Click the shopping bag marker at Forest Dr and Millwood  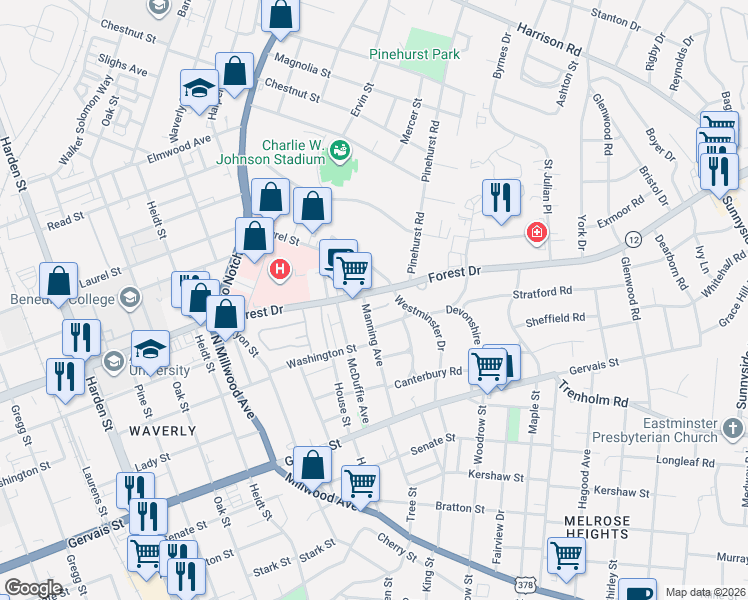click(226, 315)
